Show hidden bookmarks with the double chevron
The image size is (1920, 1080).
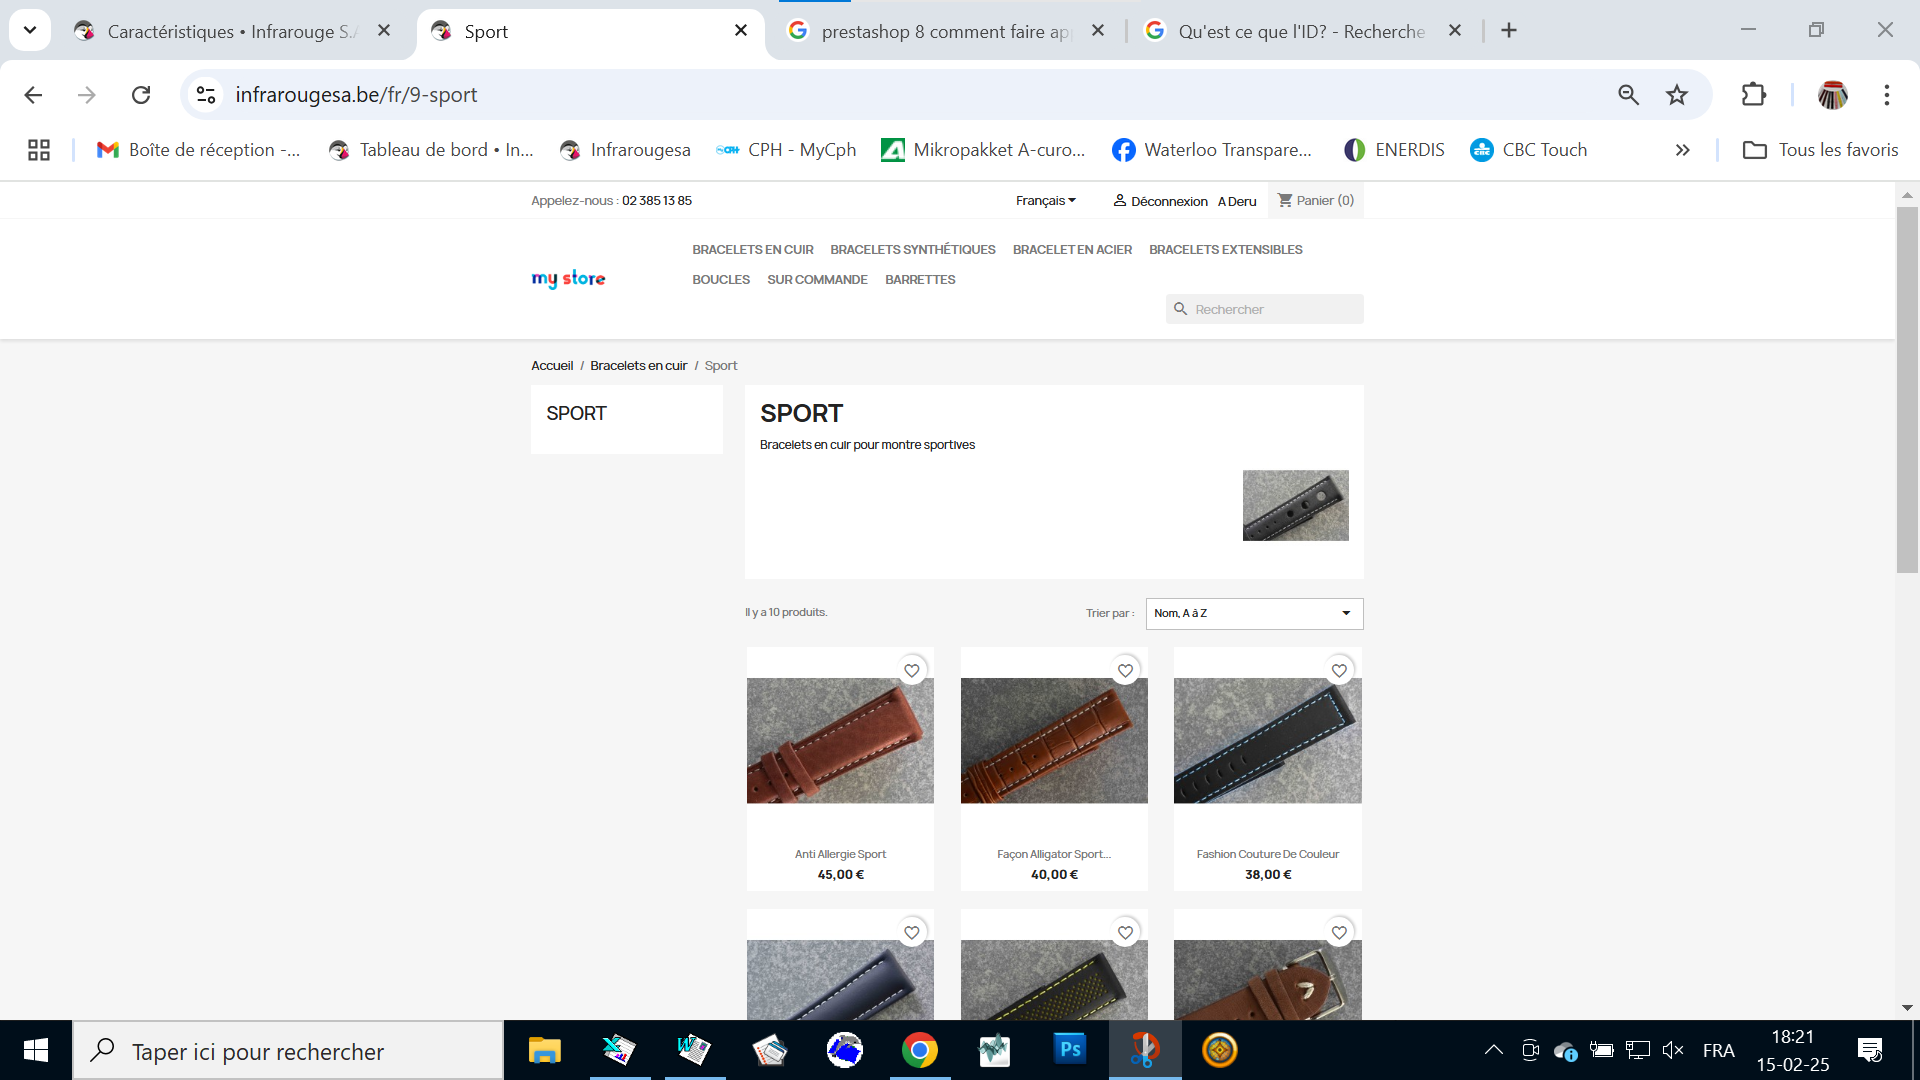coord(1683,150)
